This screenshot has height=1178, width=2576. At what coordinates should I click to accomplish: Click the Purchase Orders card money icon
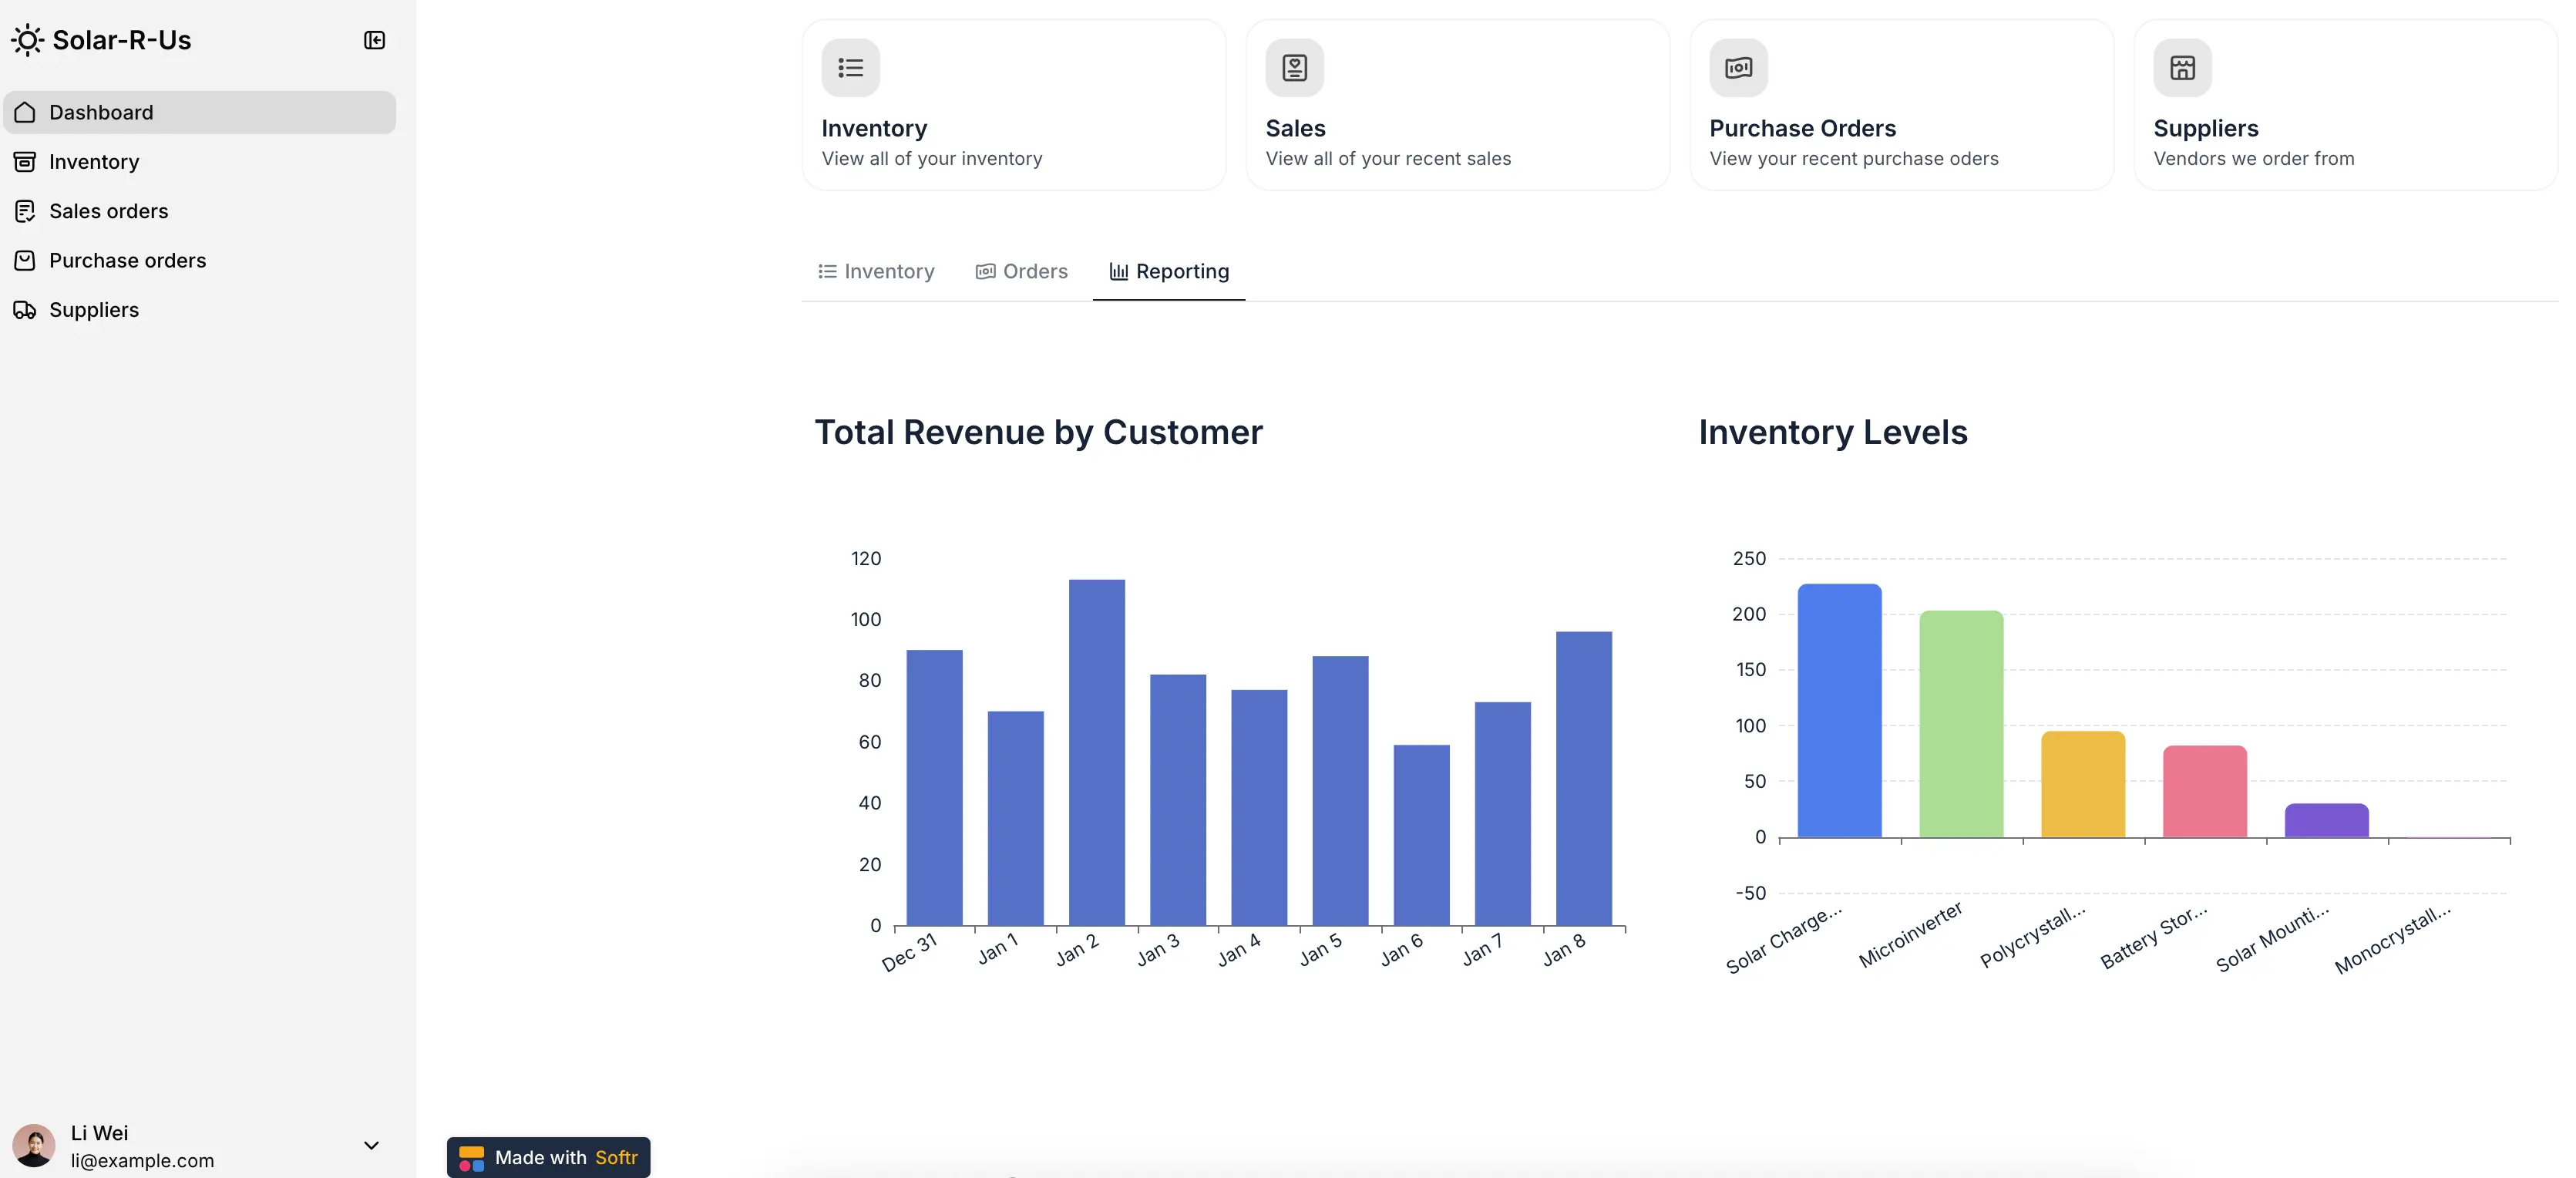click(x=1738, y=68)
